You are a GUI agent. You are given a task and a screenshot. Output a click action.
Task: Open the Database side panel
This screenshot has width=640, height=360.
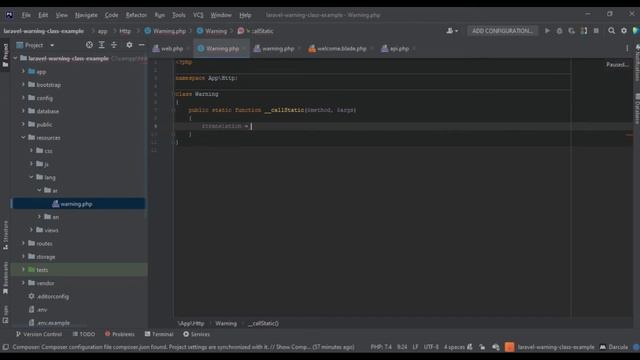637,109
